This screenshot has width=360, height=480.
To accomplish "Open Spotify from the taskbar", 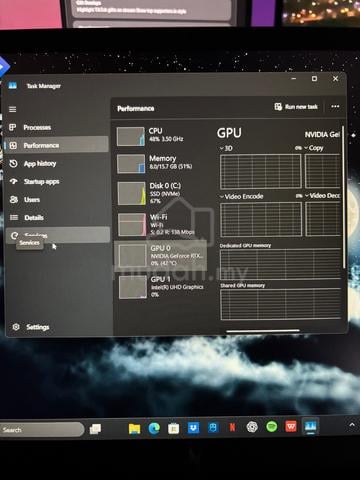I will click(x=272, y=426).
